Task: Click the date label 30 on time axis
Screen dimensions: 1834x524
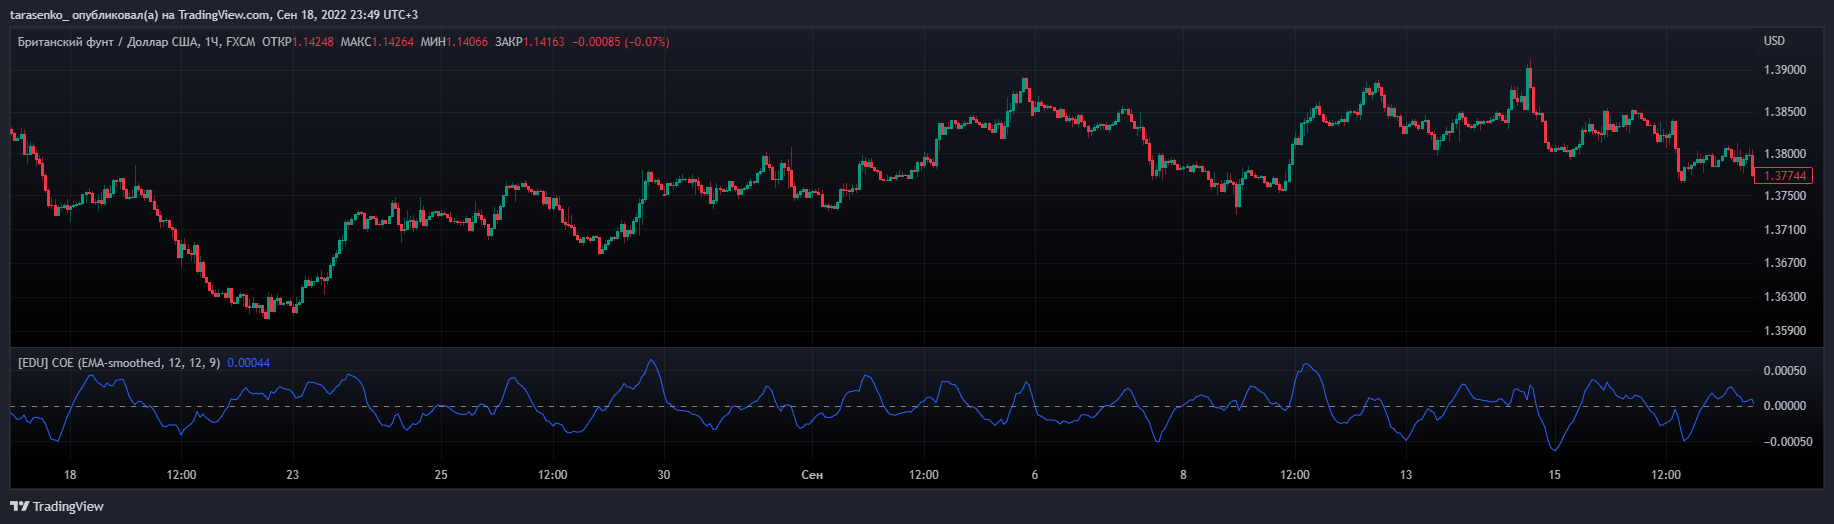Action: [664, 475]
